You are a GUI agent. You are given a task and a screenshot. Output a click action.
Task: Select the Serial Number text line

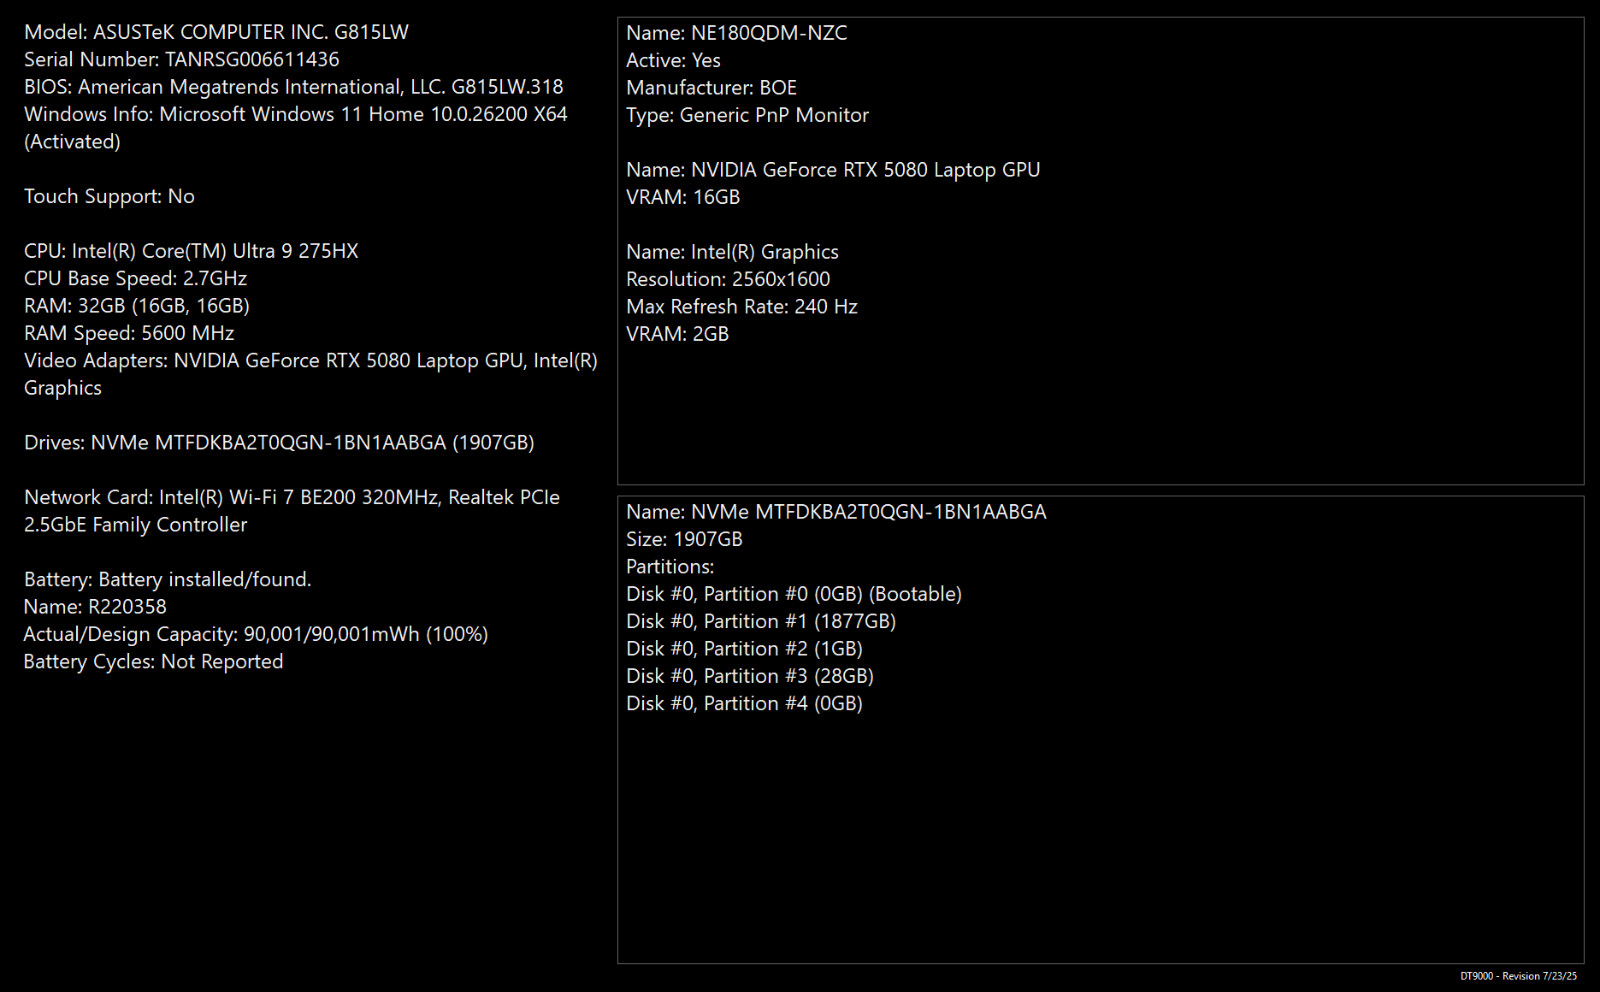coord(182,59)
